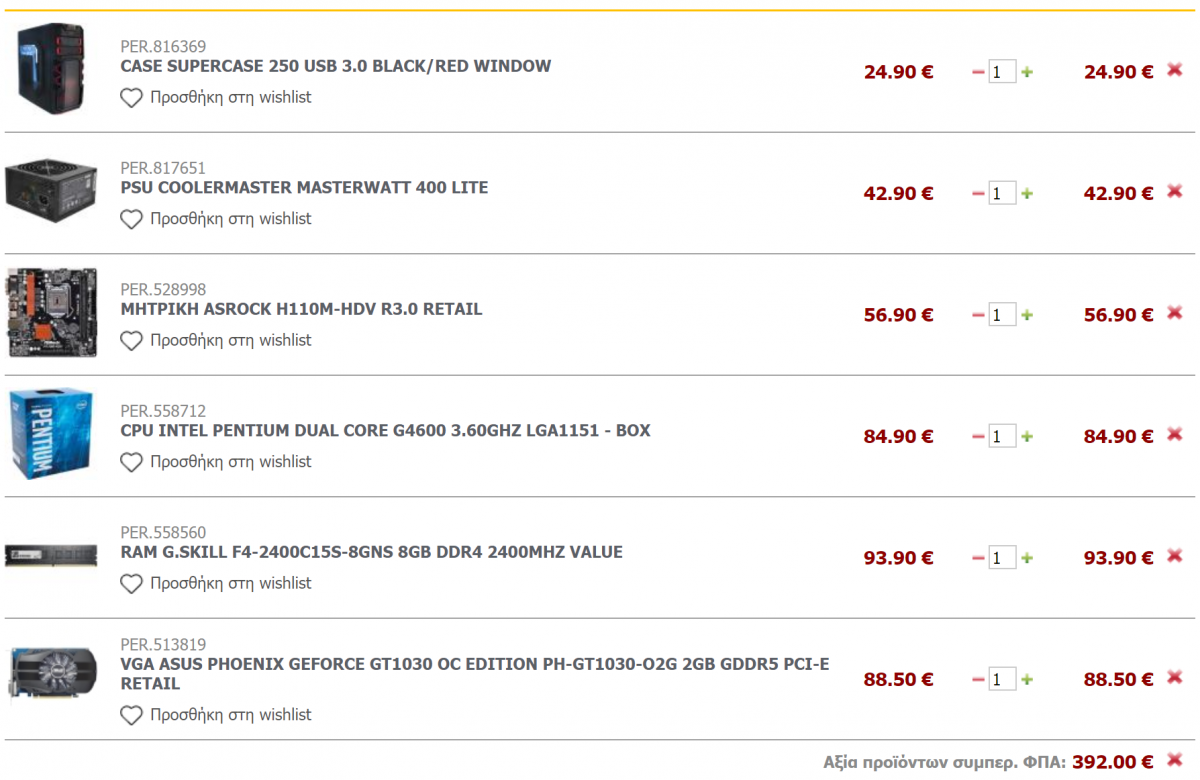
Task: Open the PSU Coolermaster thumbnail image
Action: 51,193
